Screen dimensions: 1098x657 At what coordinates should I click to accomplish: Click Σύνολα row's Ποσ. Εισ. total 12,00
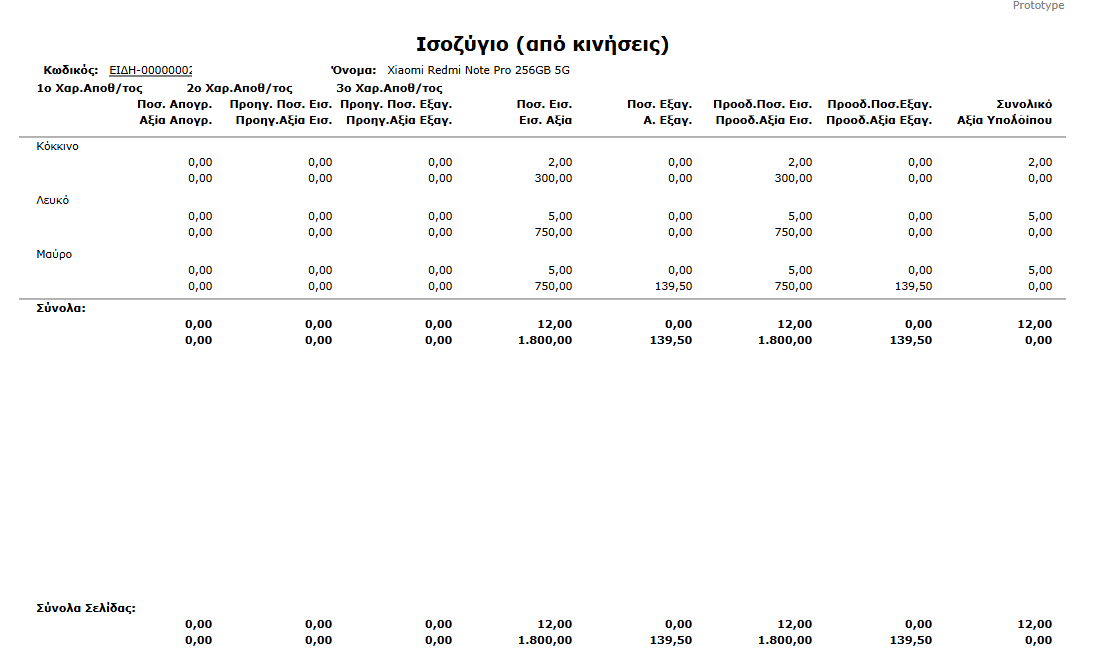tap(555, 324)
